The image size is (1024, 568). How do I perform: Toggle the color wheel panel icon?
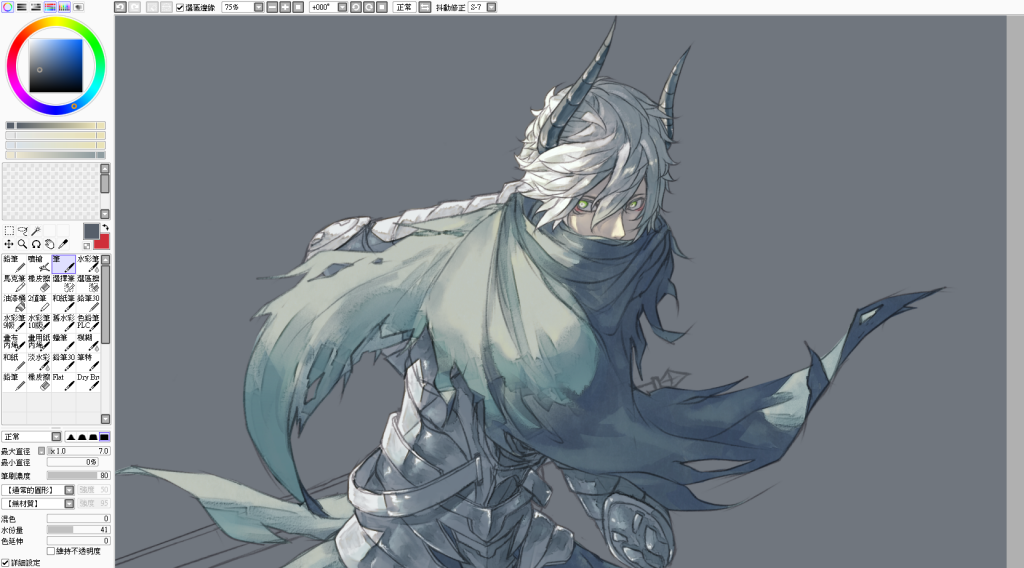[x=7, y=7]
